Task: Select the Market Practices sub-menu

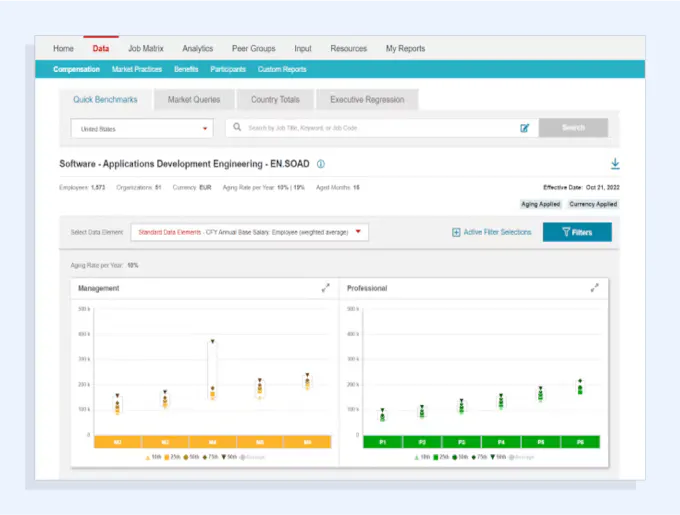Action: click(137, 69)
